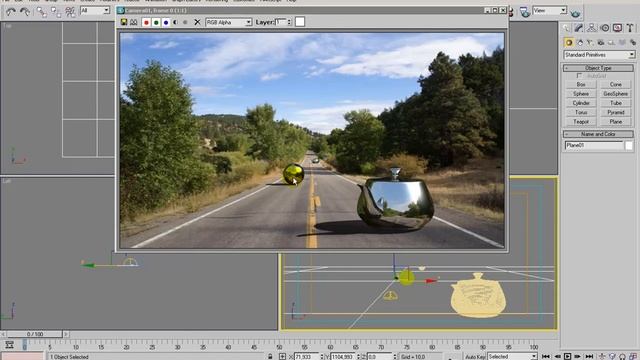Adjust the Layer number spinner
The image size is (640, 360).
coord(289,22)
